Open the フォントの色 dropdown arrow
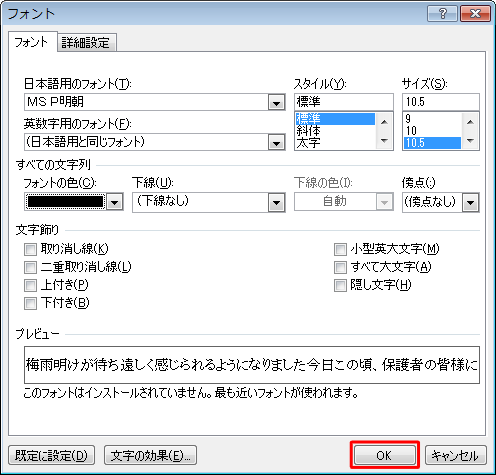Screen dimensions: 496x475 [115, 202]
